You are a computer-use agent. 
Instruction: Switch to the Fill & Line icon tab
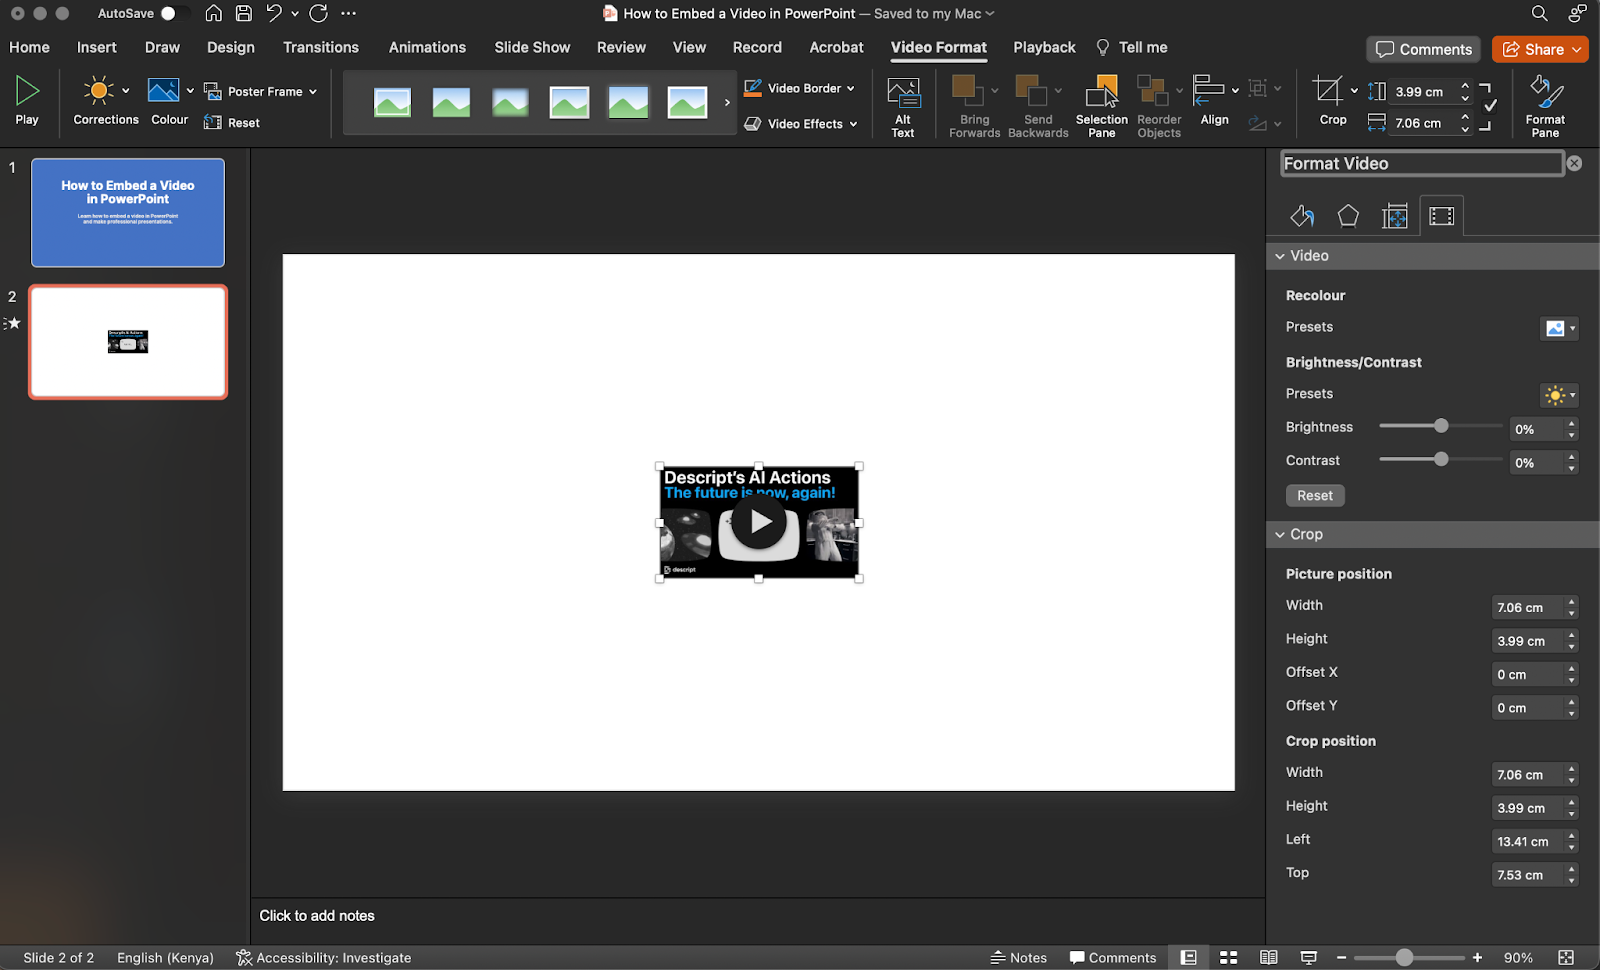(1301, 215)
